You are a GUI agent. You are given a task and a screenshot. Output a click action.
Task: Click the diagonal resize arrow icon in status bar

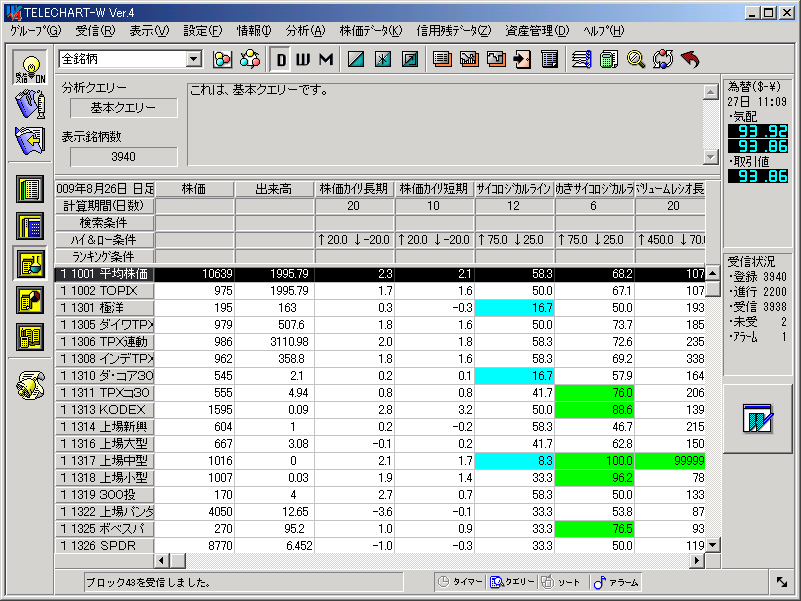pyautogui.click(x=782, y=582)
